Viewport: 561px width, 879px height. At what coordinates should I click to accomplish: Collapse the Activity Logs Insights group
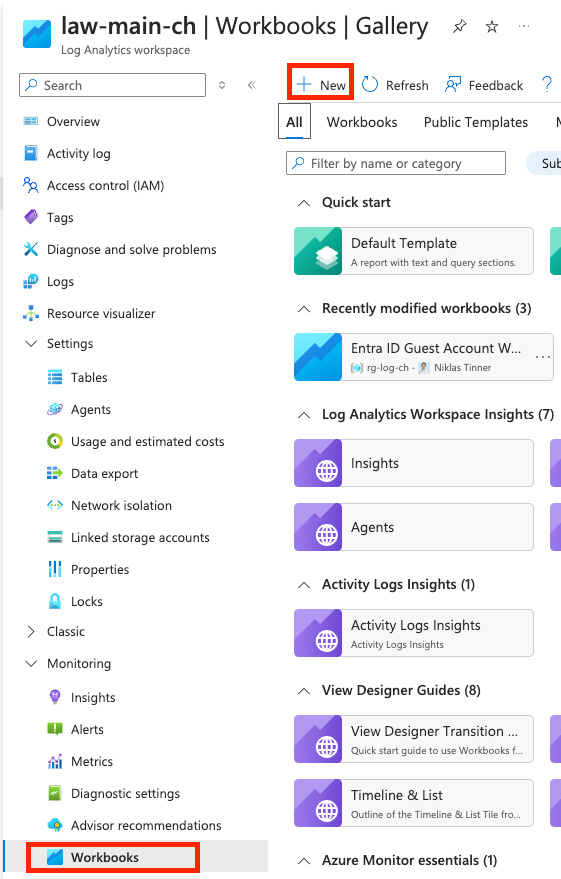coord(304,584)
